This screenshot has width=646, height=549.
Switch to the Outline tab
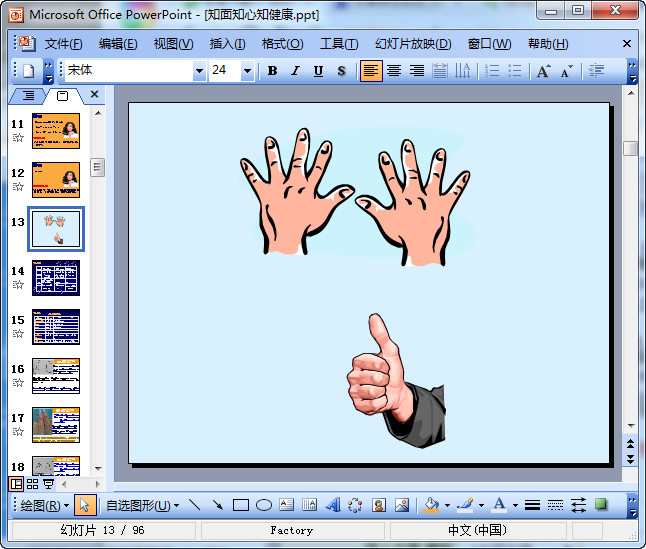pyautogui.click(x=28, y=96)
